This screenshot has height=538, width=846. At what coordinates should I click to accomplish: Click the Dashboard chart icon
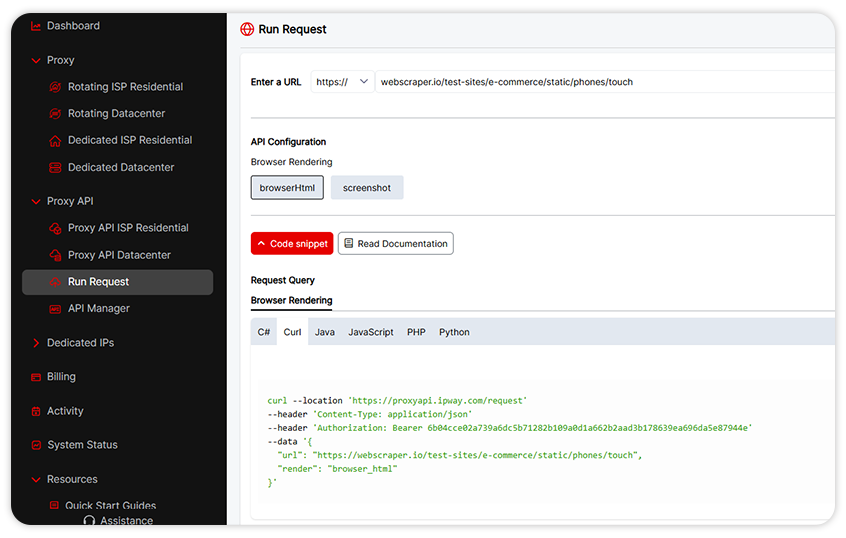pyautogui.click(x=37, y=26)
